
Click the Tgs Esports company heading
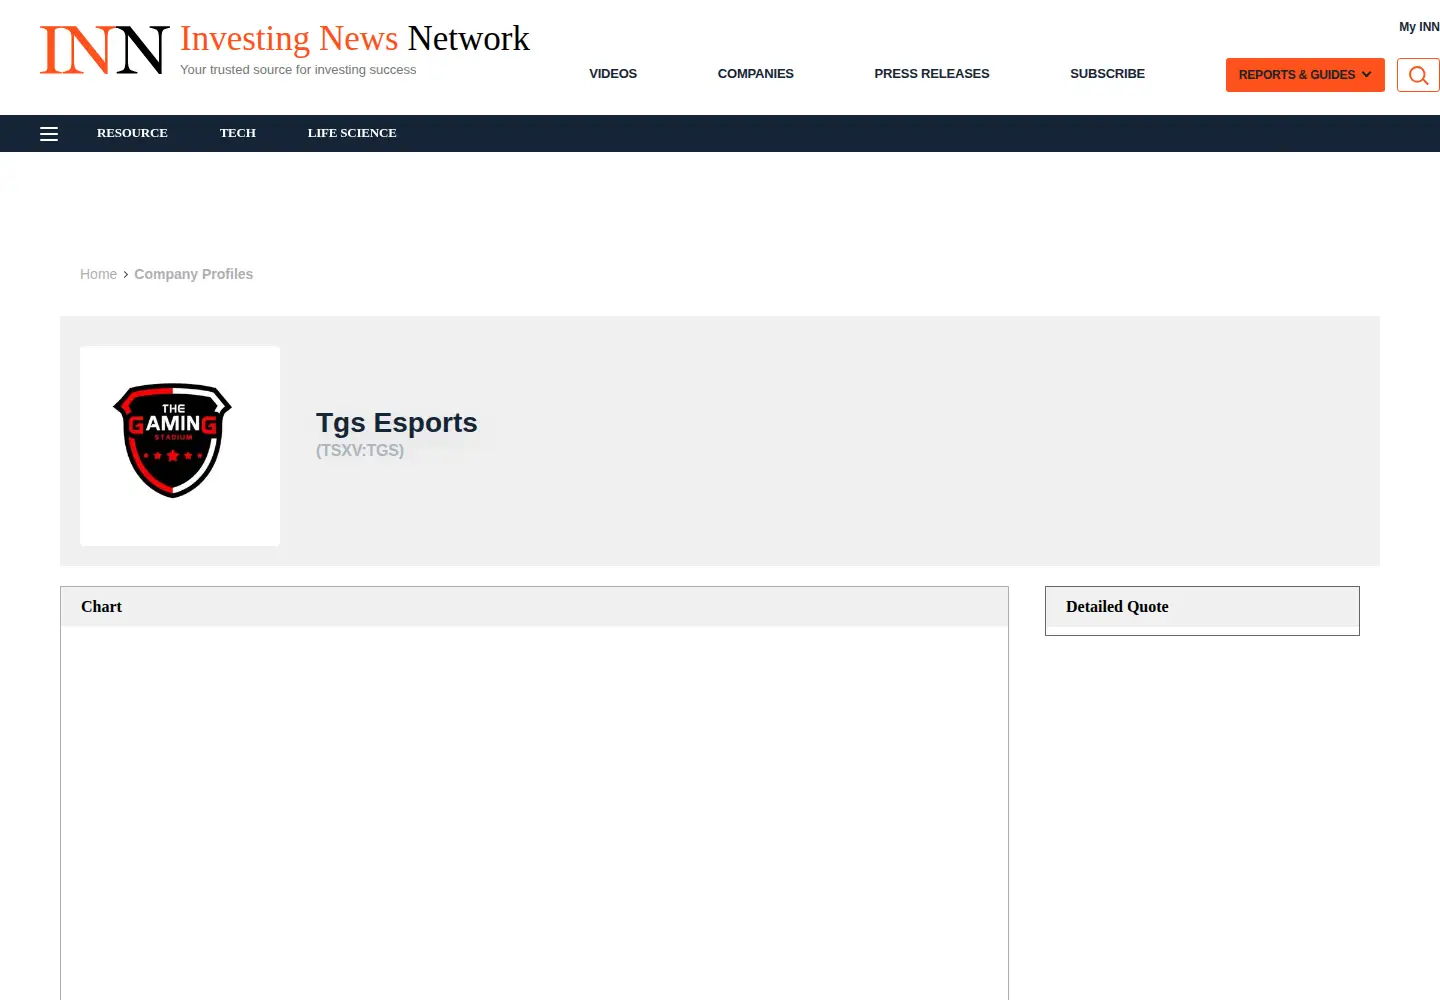pos(397,422)
